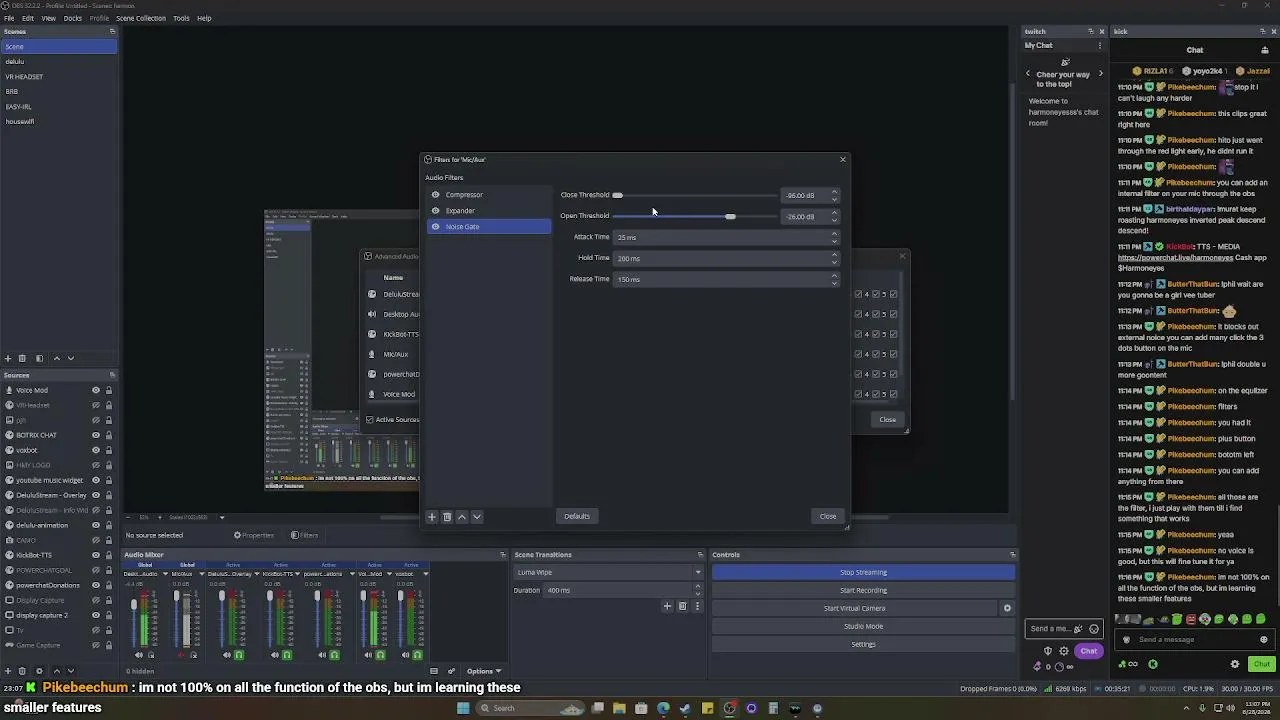The width and height of the screenshot is (1280, 720).
Task: Open source properties gear in Sources toolbar
Action: point(39,671)
